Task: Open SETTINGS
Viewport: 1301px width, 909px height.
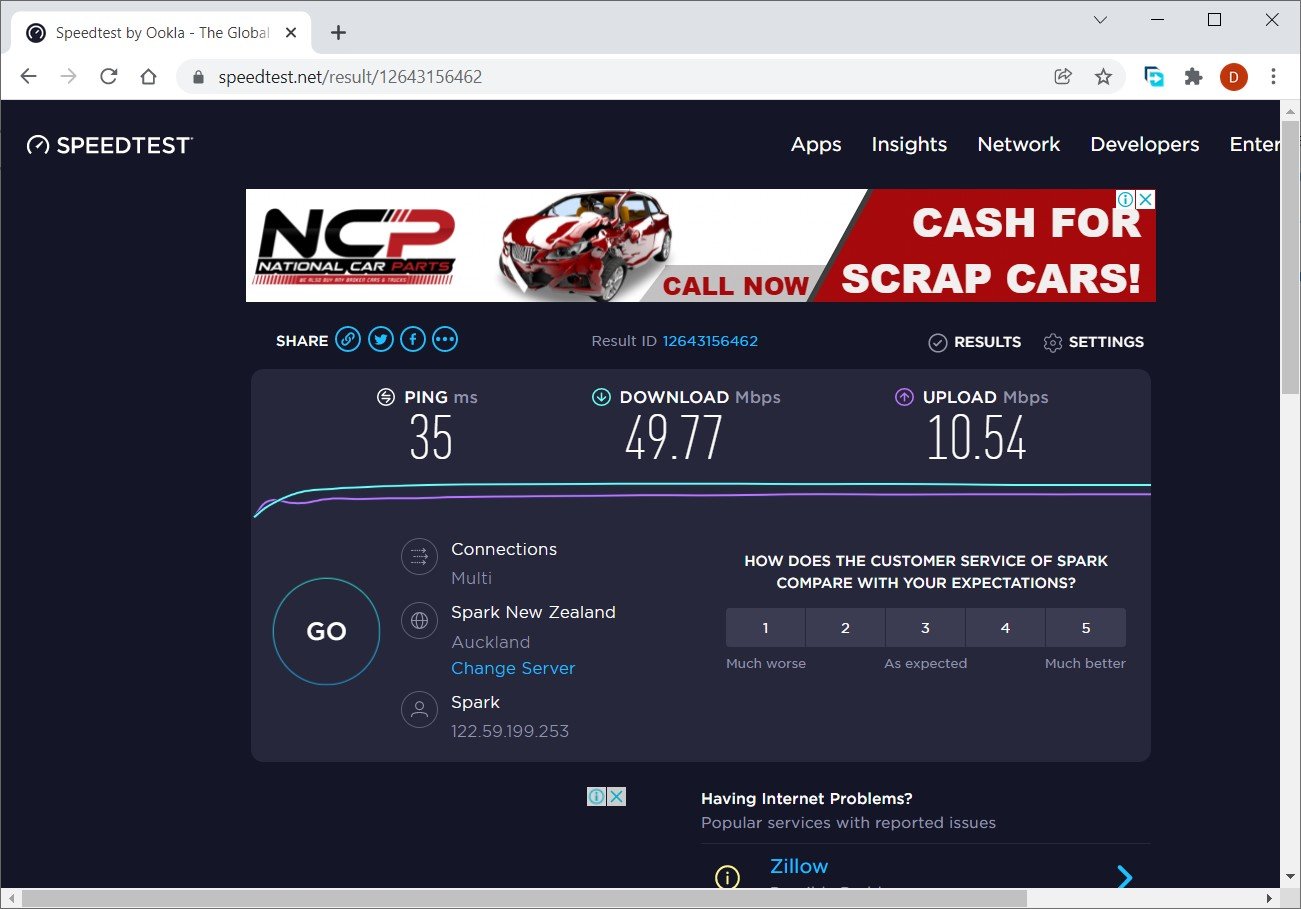Action: 1106,342
